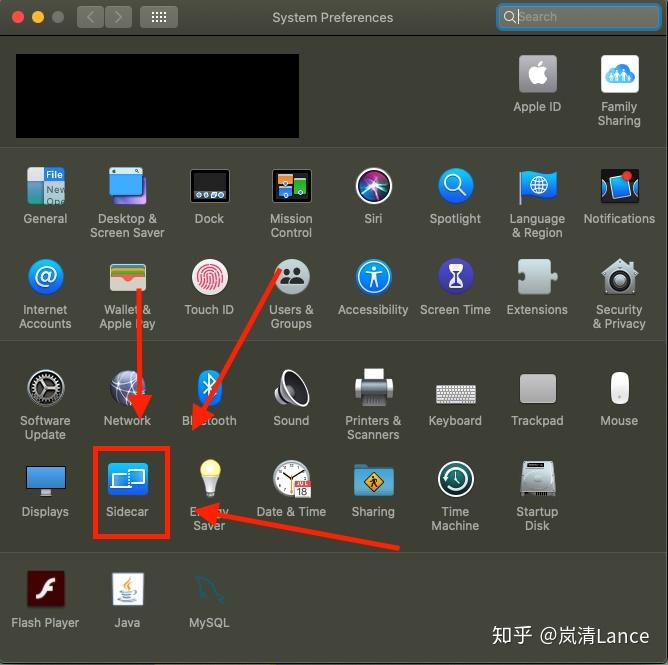Screen dimensions: 668x665
Task: Open Language & Region settings
Action: 537,186
